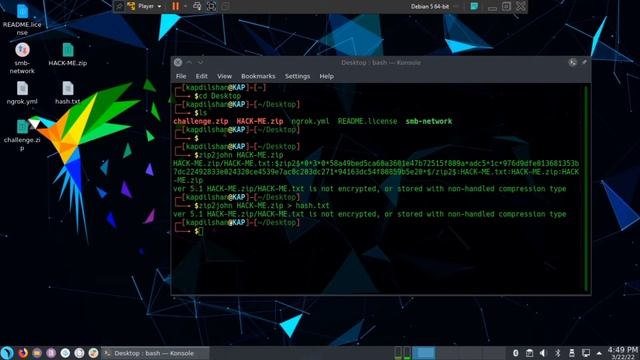Select the ngrok.yml desktop file
The height and width of the screenshot is (360, 640).
pos(22,93)
